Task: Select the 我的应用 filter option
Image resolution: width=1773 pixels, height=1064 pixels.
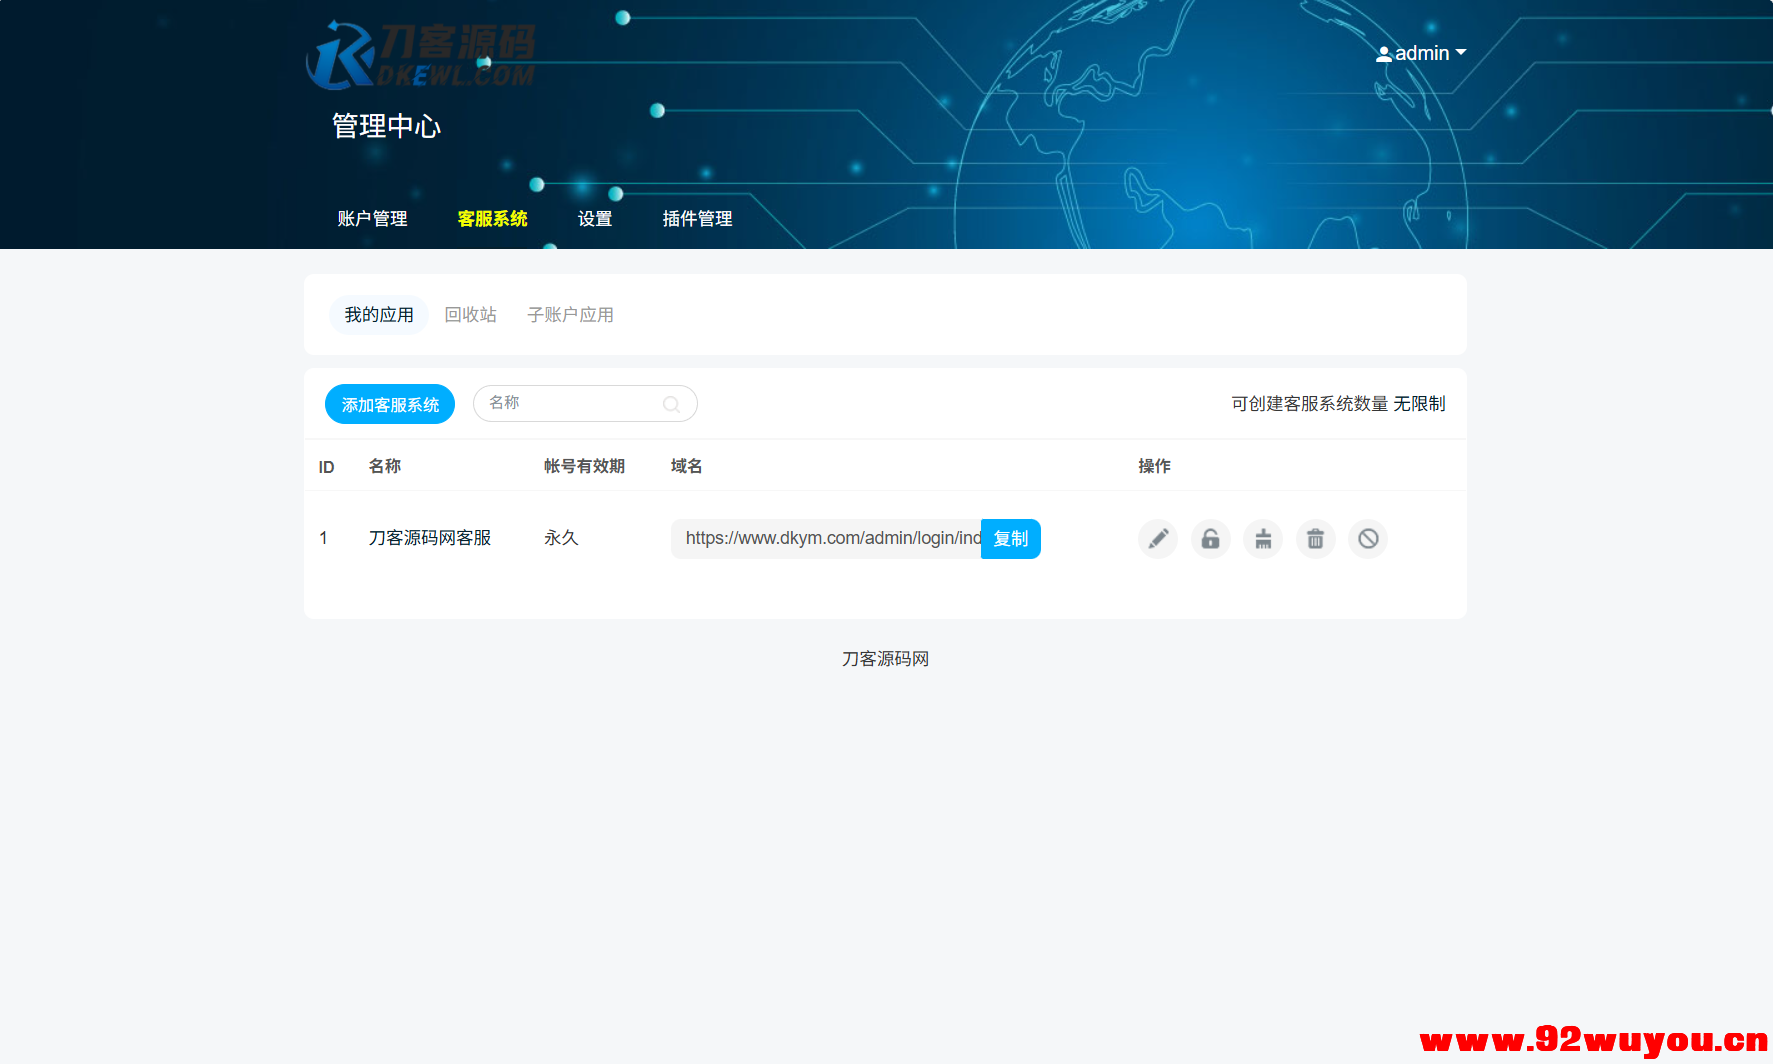Action: (378, 314)
